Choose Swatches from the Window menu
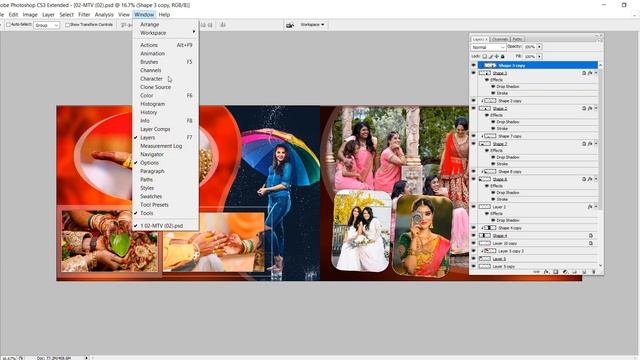This screenshot has height=360, width=640. tap(166, 196)
